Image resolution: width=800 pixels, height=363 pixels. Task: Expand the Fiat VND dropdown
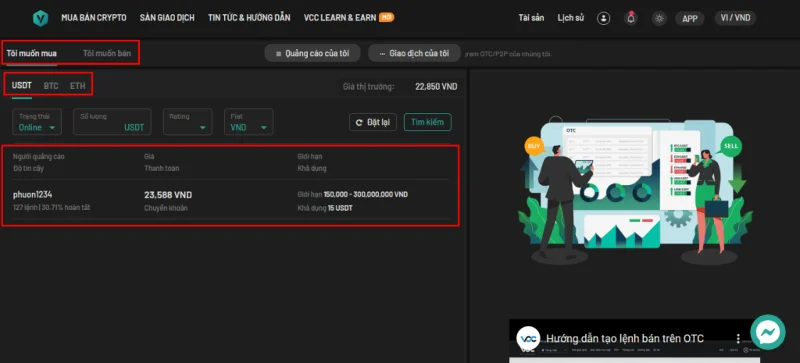pyautogui.click(x=248, y=122)
